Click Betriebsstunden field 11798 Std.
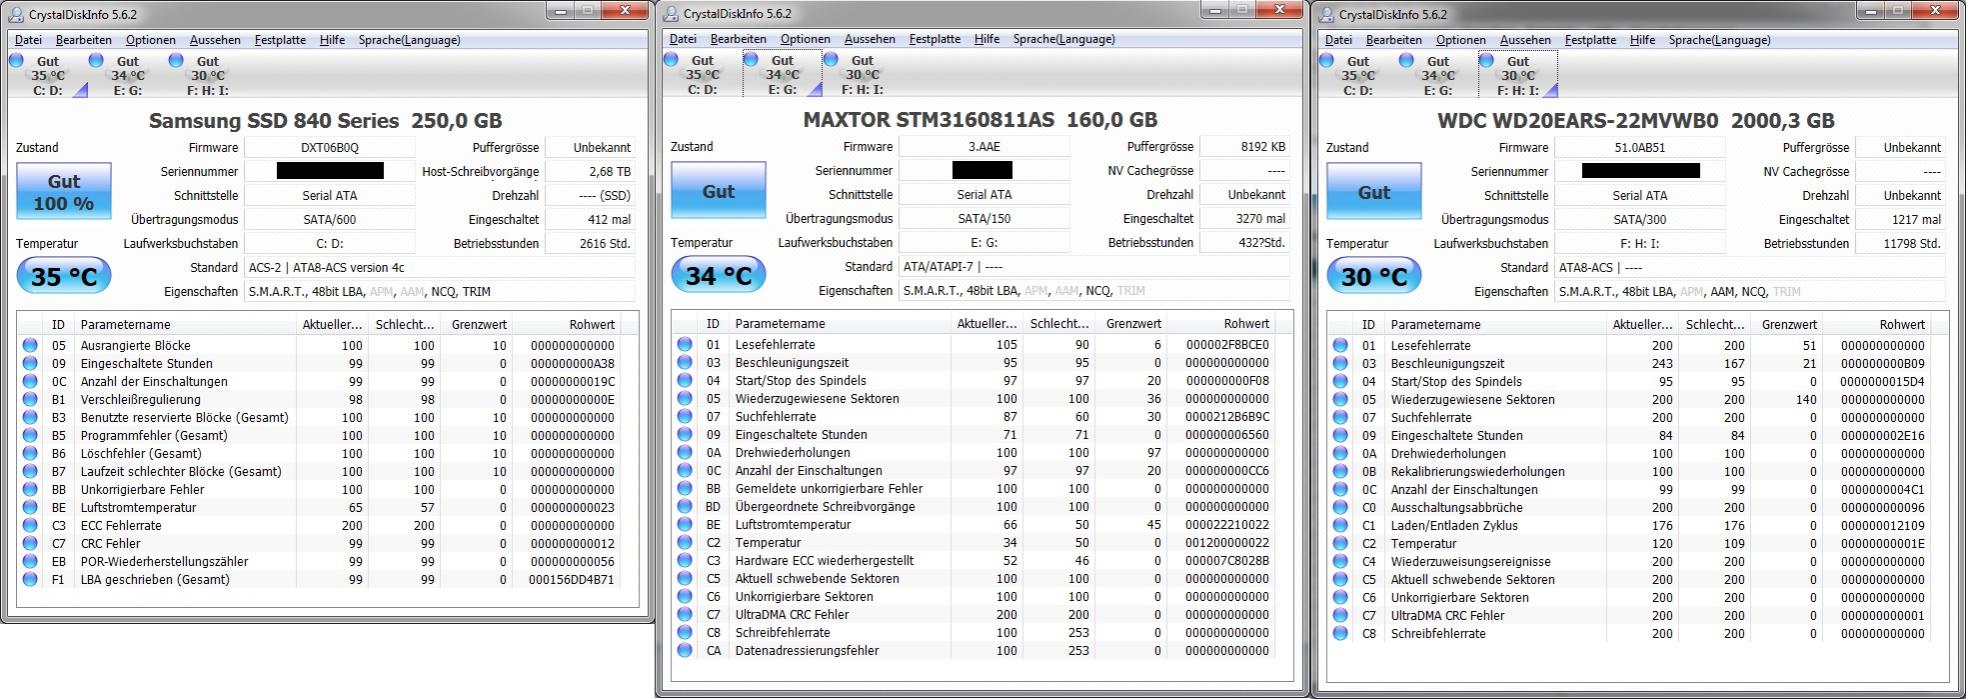1967x699 pixels. point(1901,243)
